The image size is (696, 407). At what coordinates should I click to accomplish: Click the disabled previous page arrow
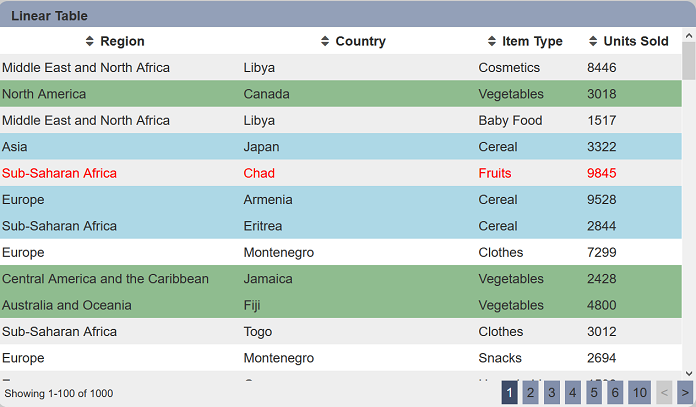coord(664,392)
